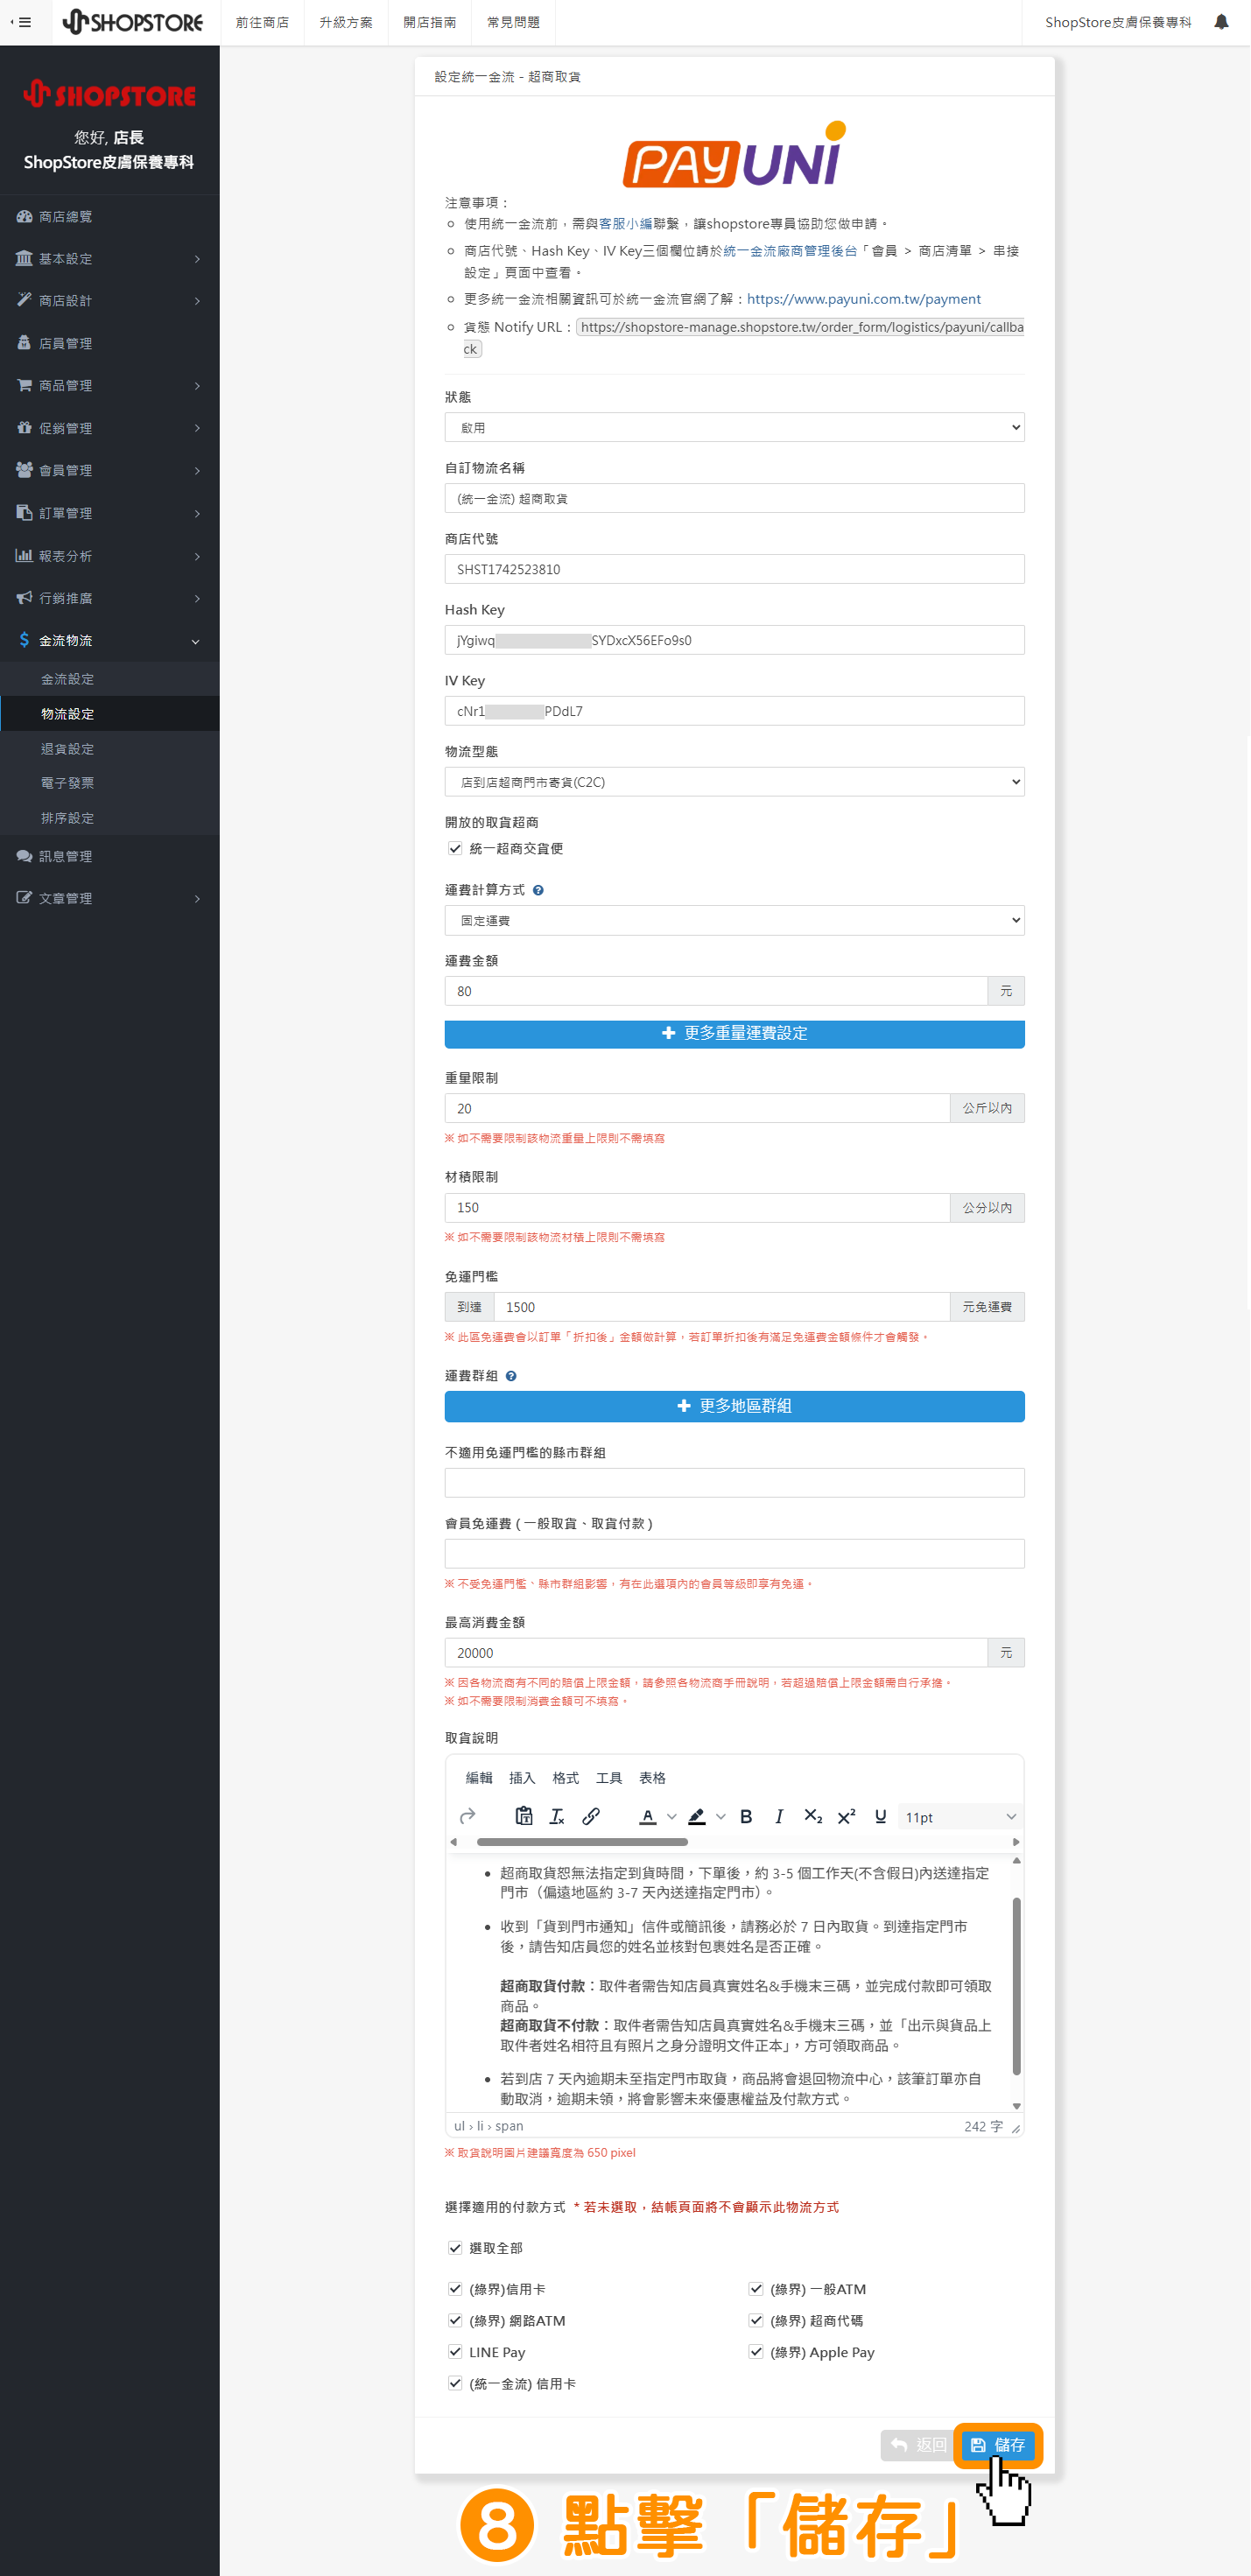Click scroll-up arrow of editor content
The image size is (1251, 2576).
coord(1016,1860)
